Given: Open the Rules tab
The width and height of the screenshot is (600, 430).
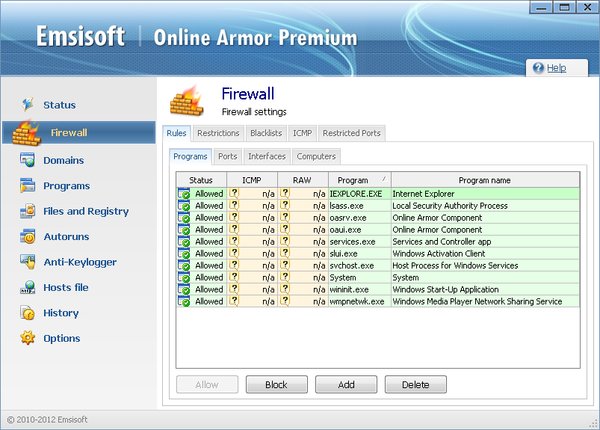Looking at the screenshot, I should click(x=176, y=133).
